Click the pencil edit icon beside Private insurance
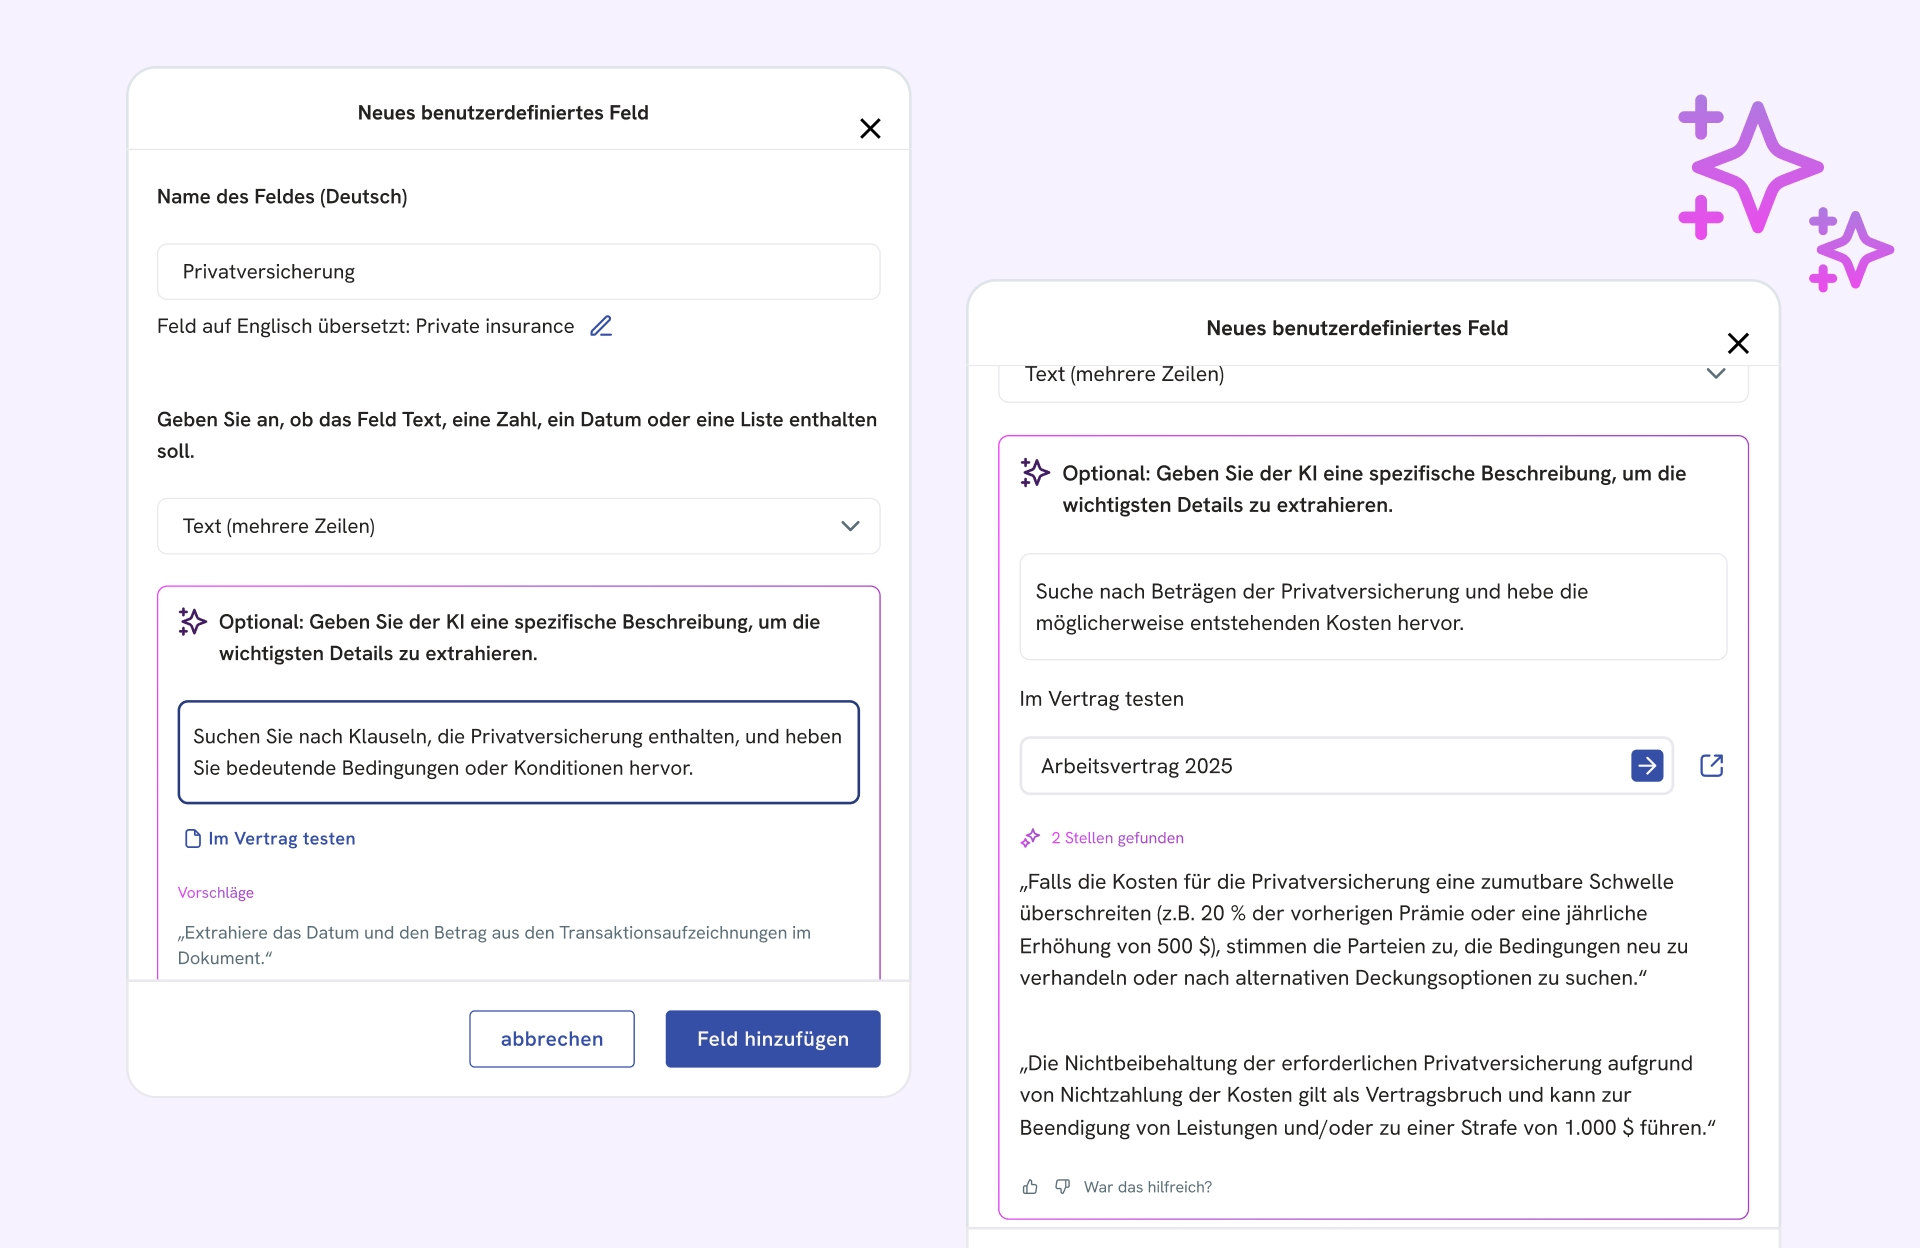 coord(601,326)
